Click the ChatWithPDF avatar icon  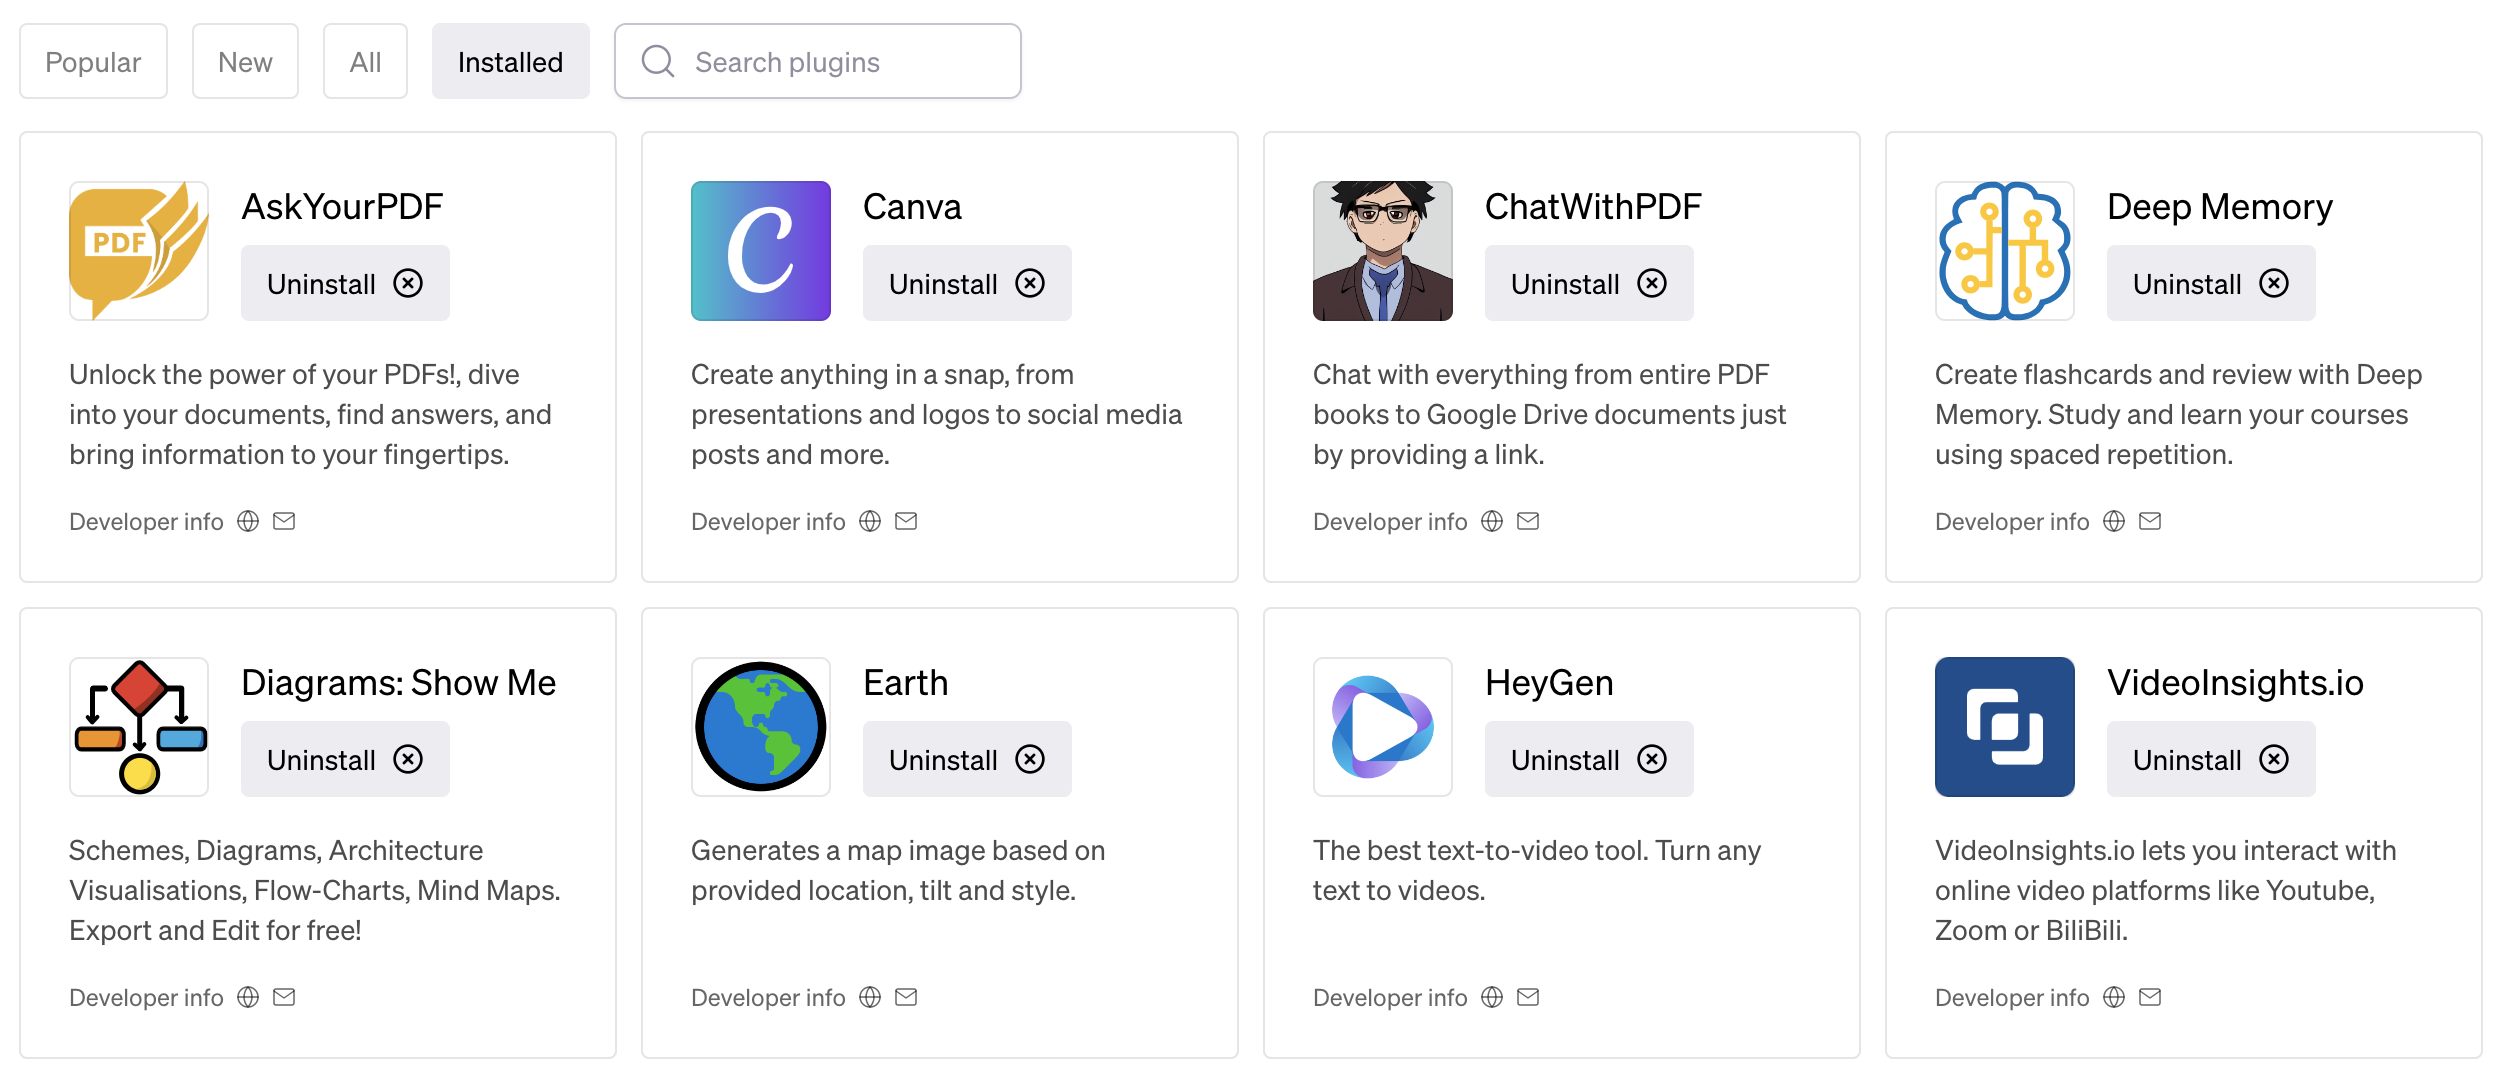(x=1382, y=250)
